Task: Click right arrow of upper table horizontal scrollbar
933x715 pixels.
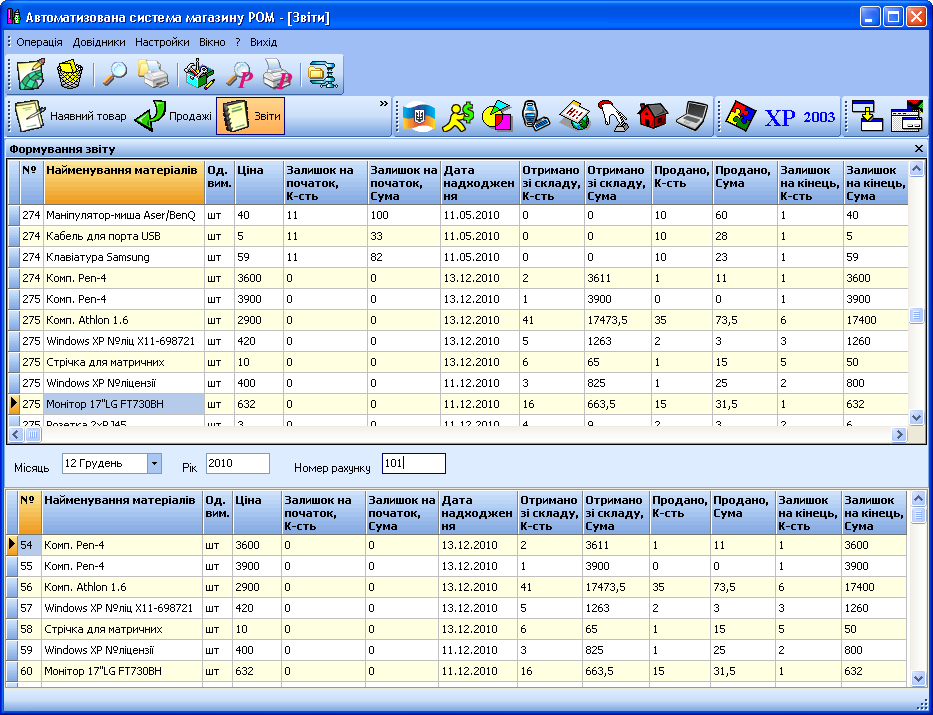Action: tap(900, 435)
